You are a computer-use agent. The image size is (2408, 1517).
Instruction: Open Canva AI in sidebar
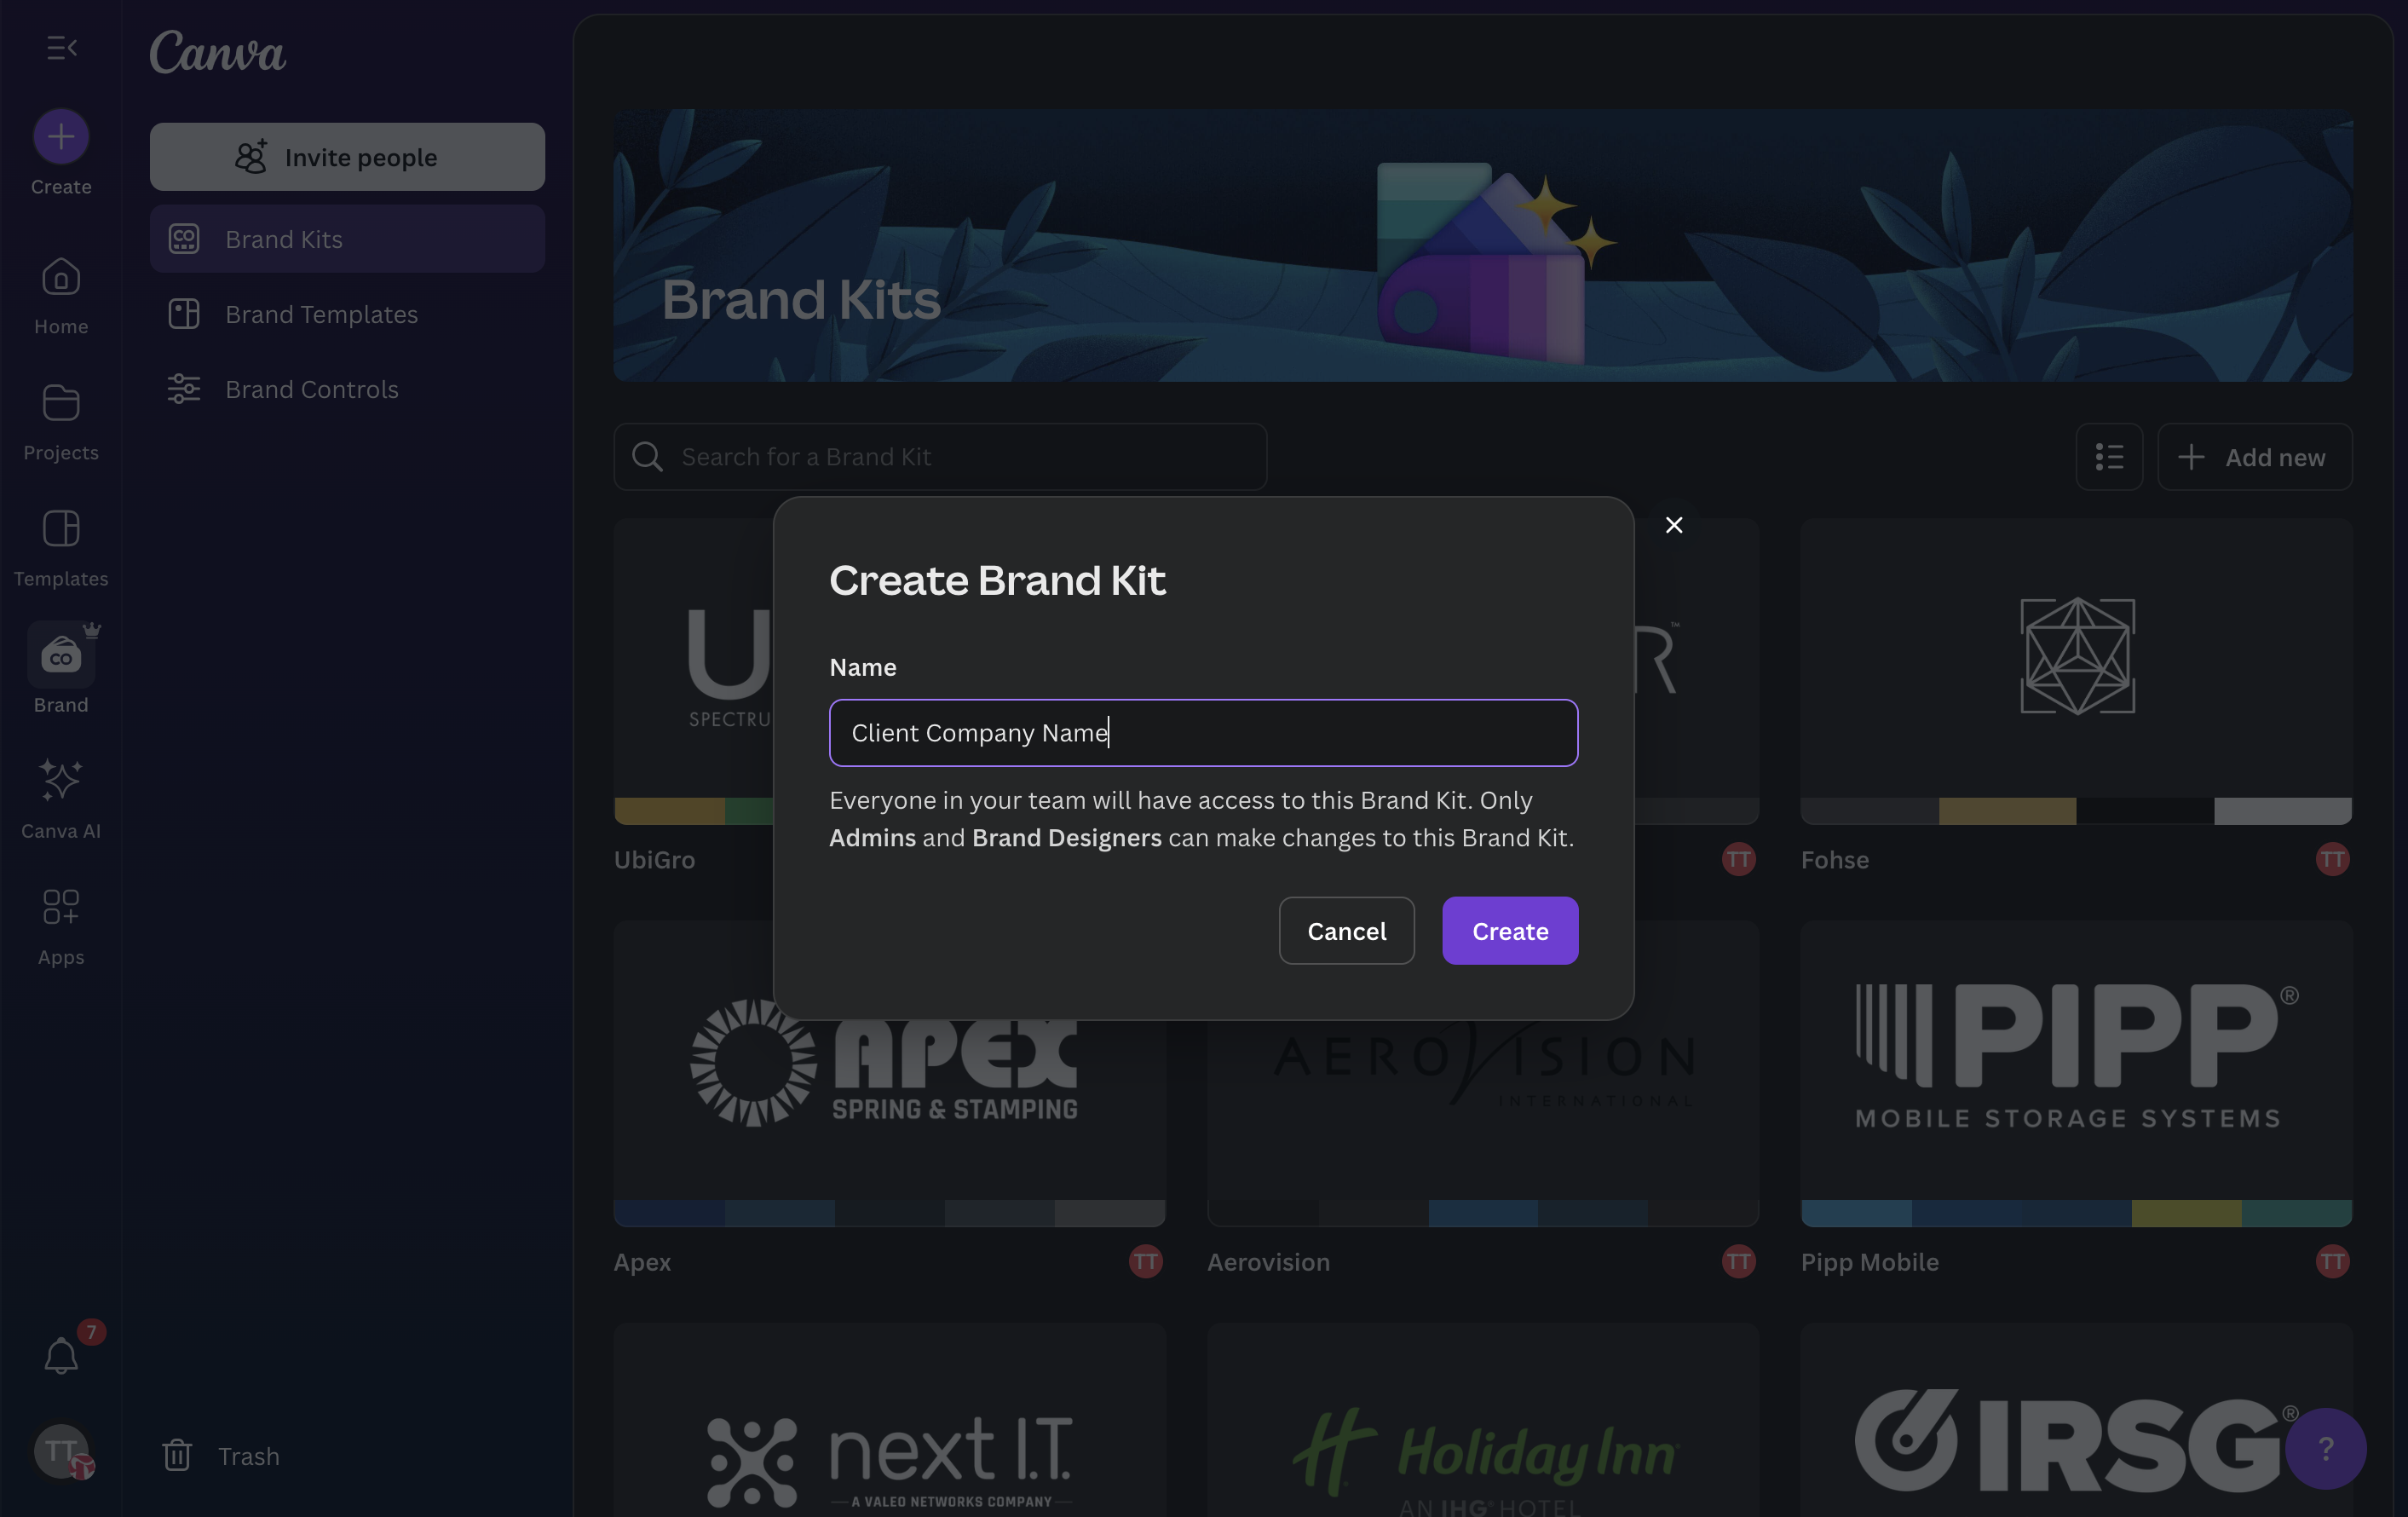click(61, 800)
